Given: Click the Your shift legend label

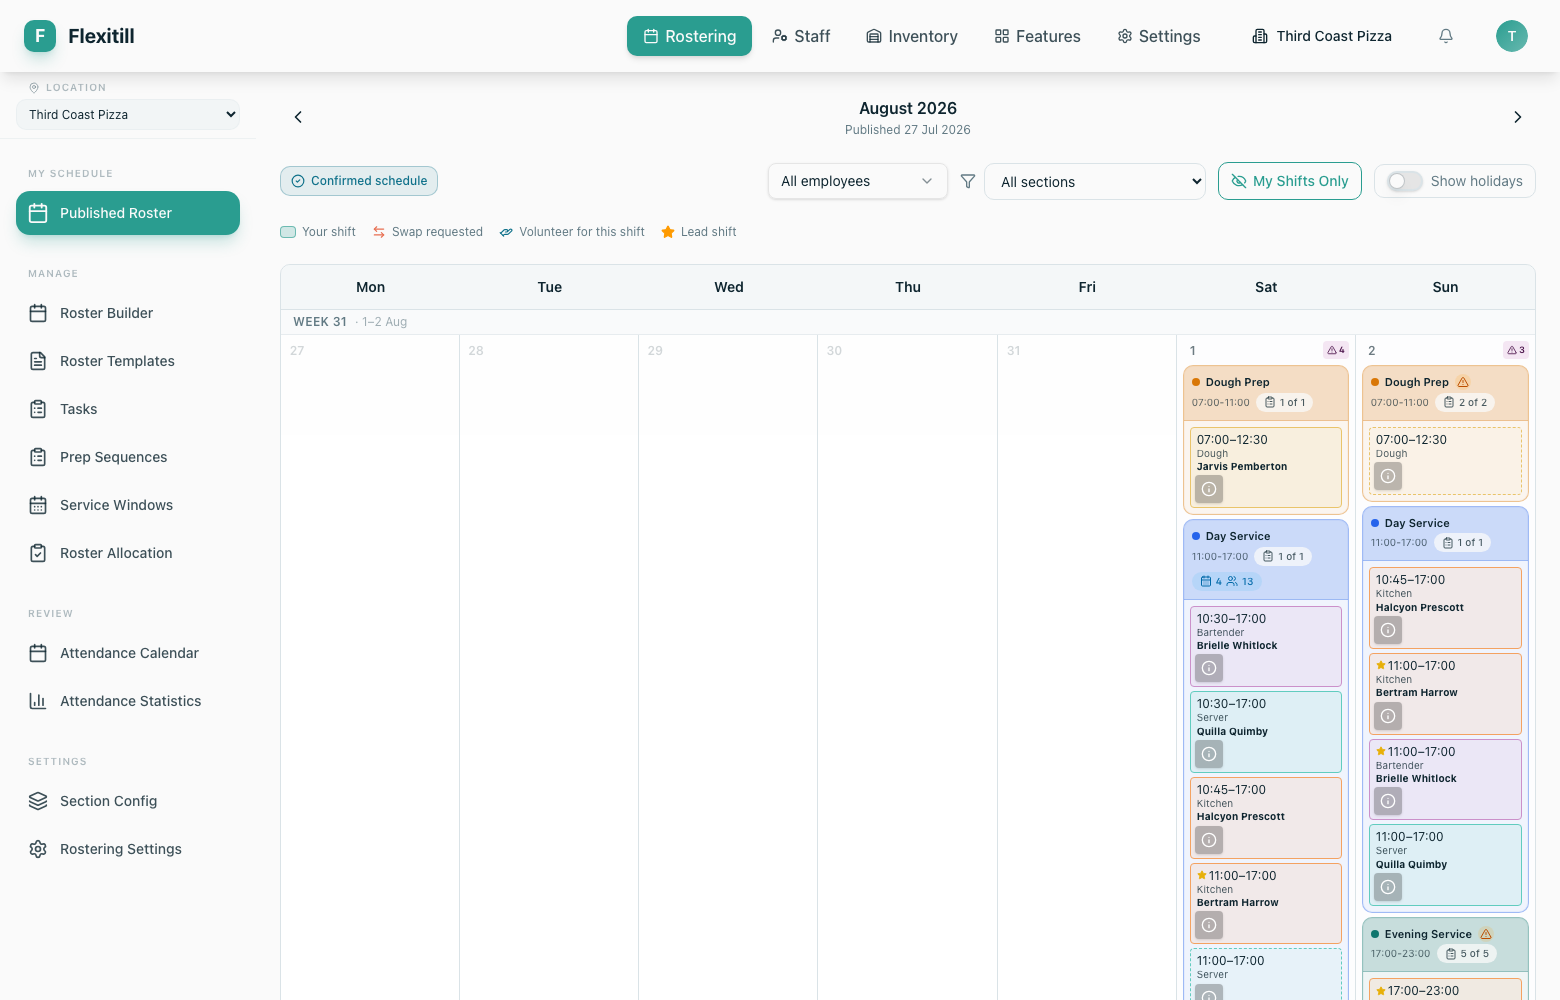Looking at the screenshot, I should coord(329,232).
